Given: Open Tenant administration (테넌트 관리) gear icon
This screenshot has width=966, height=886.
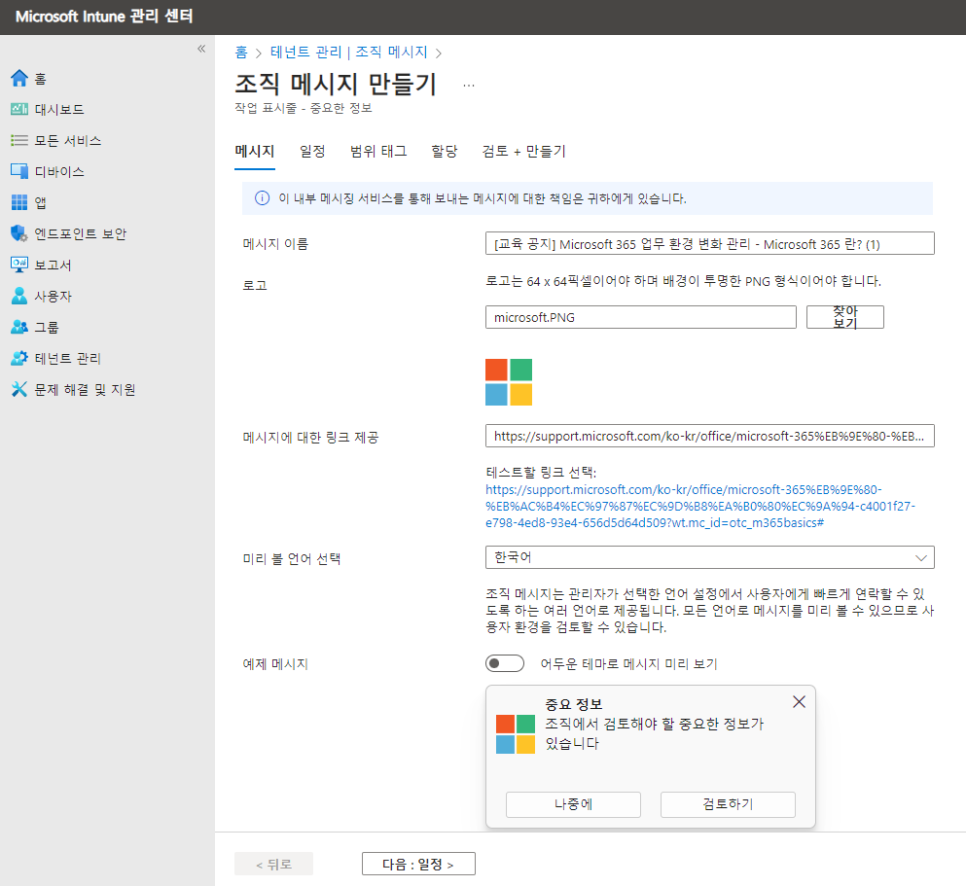Looking at the screenshot, I should (19, 358).
